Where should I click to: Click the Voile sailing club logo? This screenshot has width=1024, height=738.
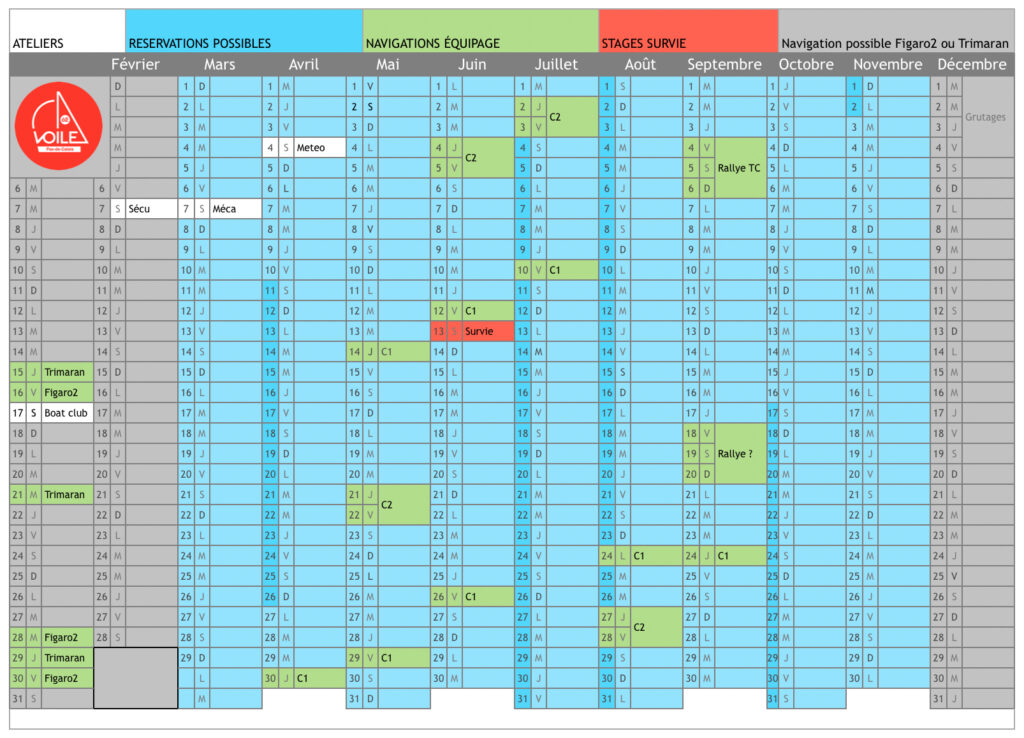coord(59,125)
